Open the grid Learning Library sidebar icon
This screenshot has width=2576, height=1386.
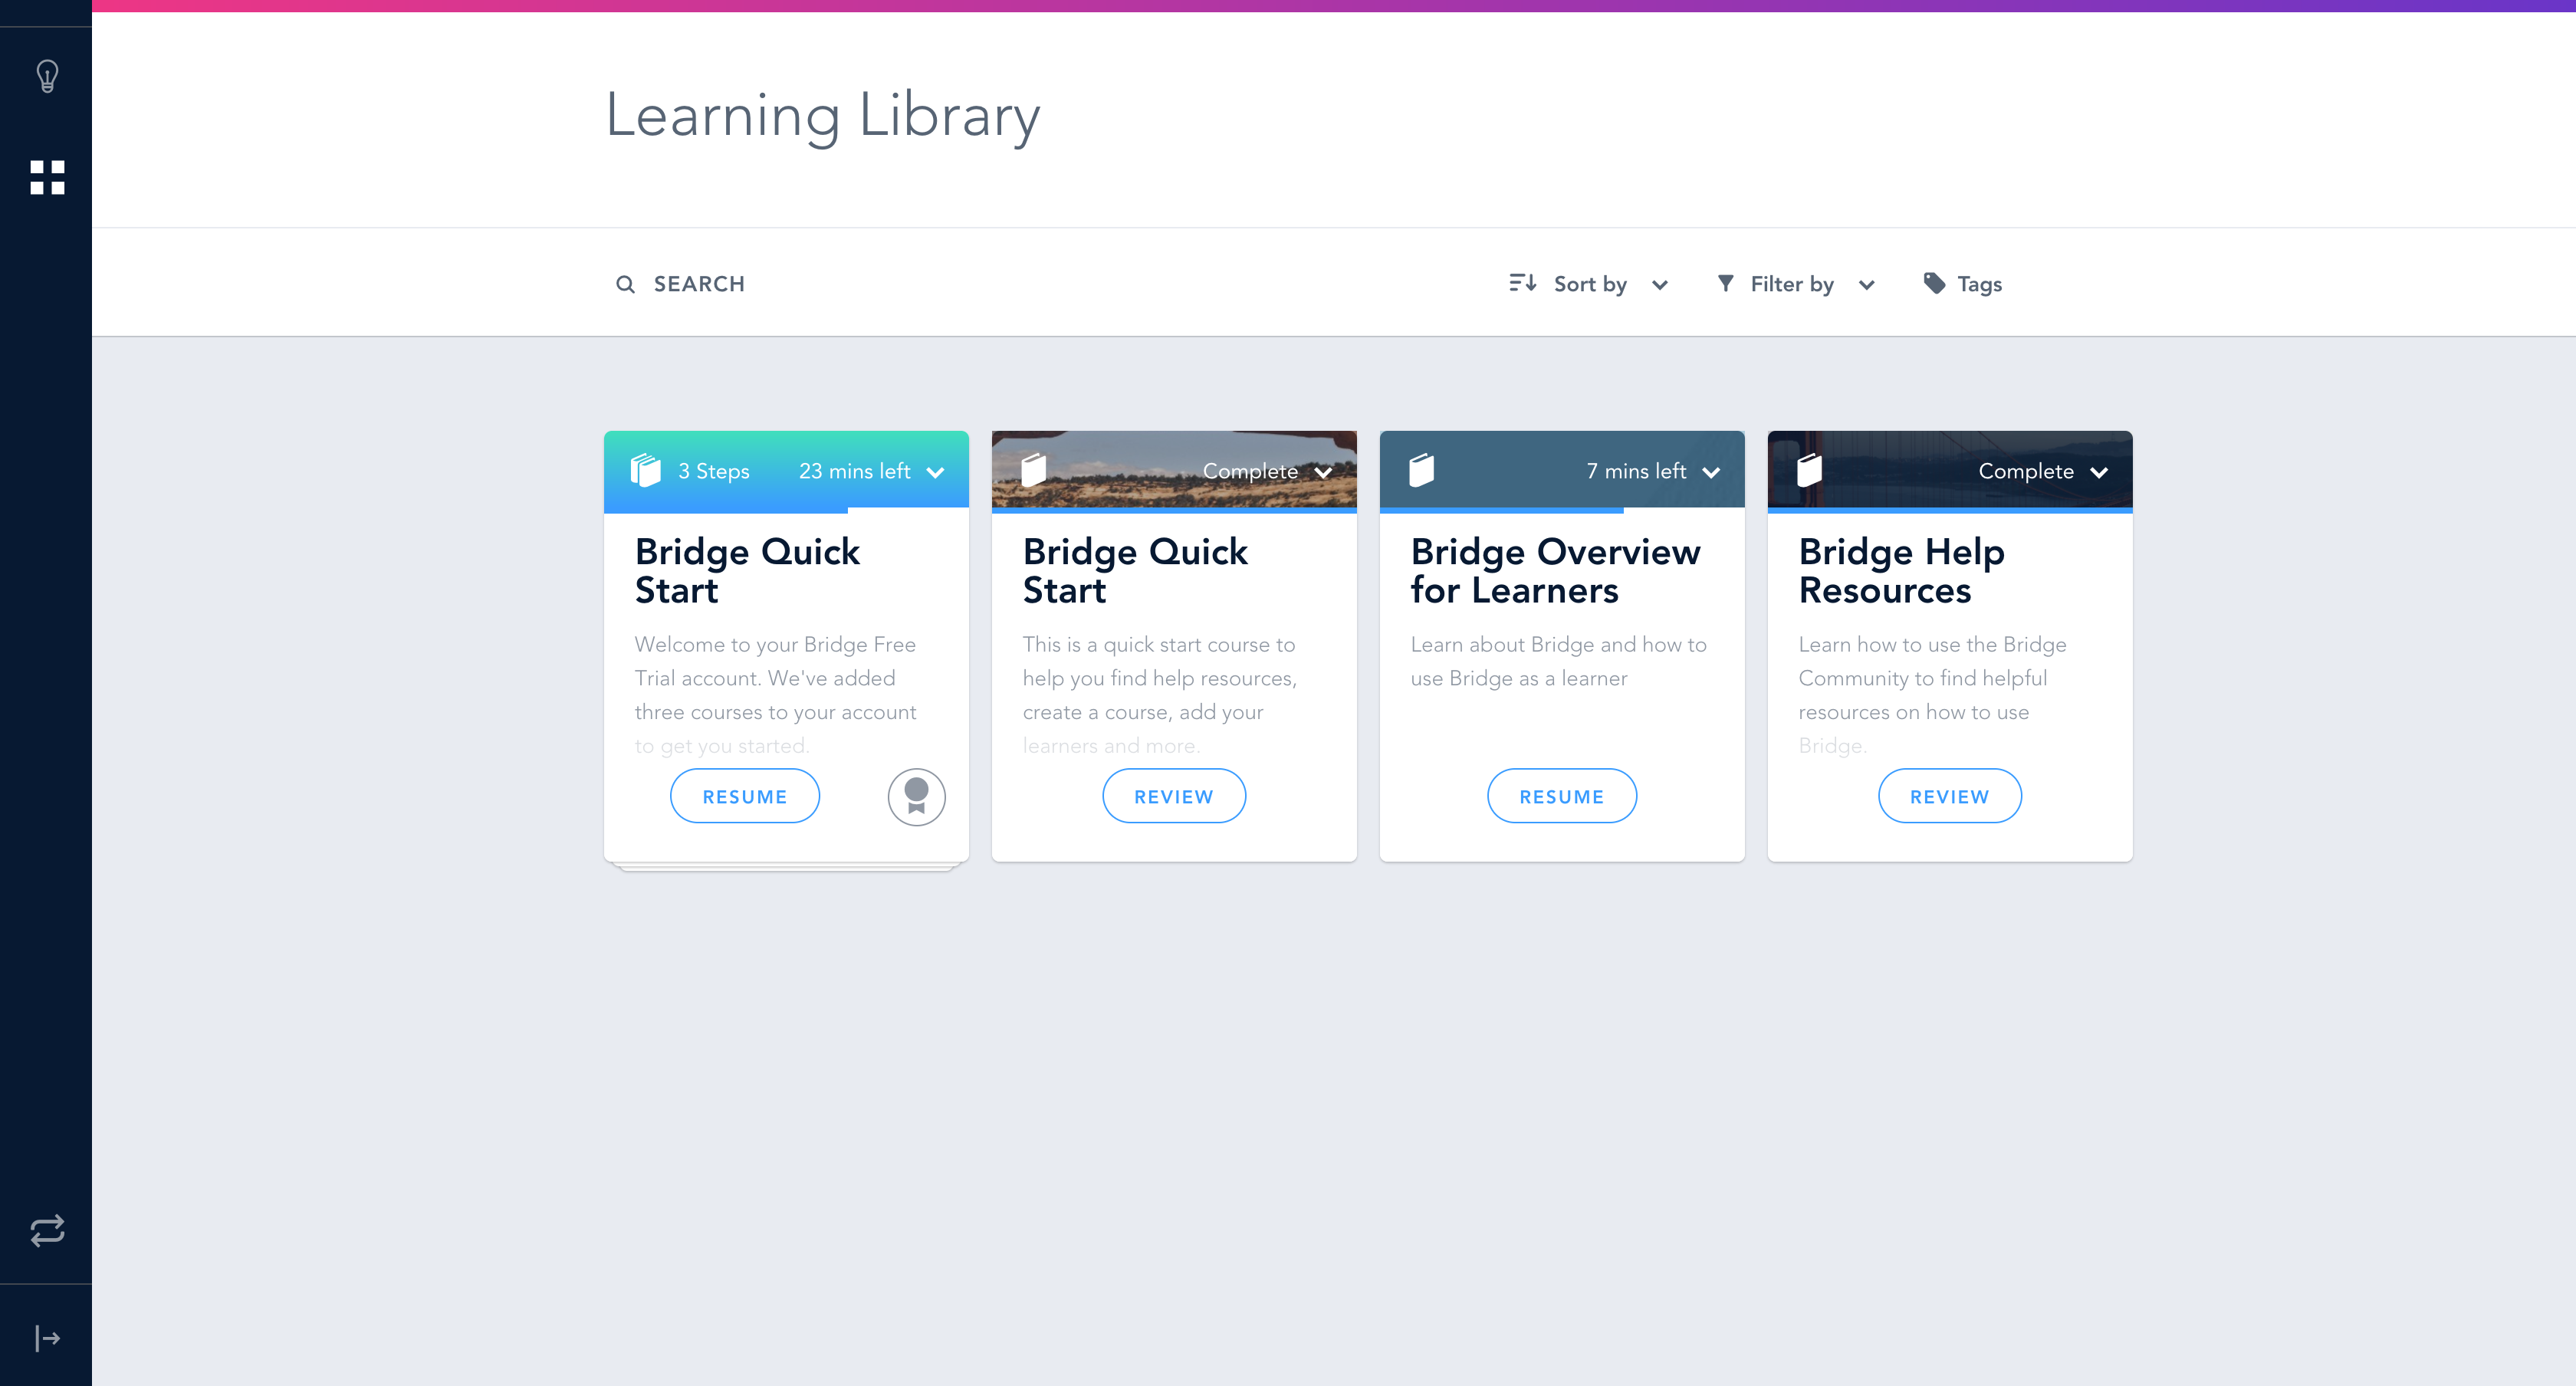coord(47,177)
